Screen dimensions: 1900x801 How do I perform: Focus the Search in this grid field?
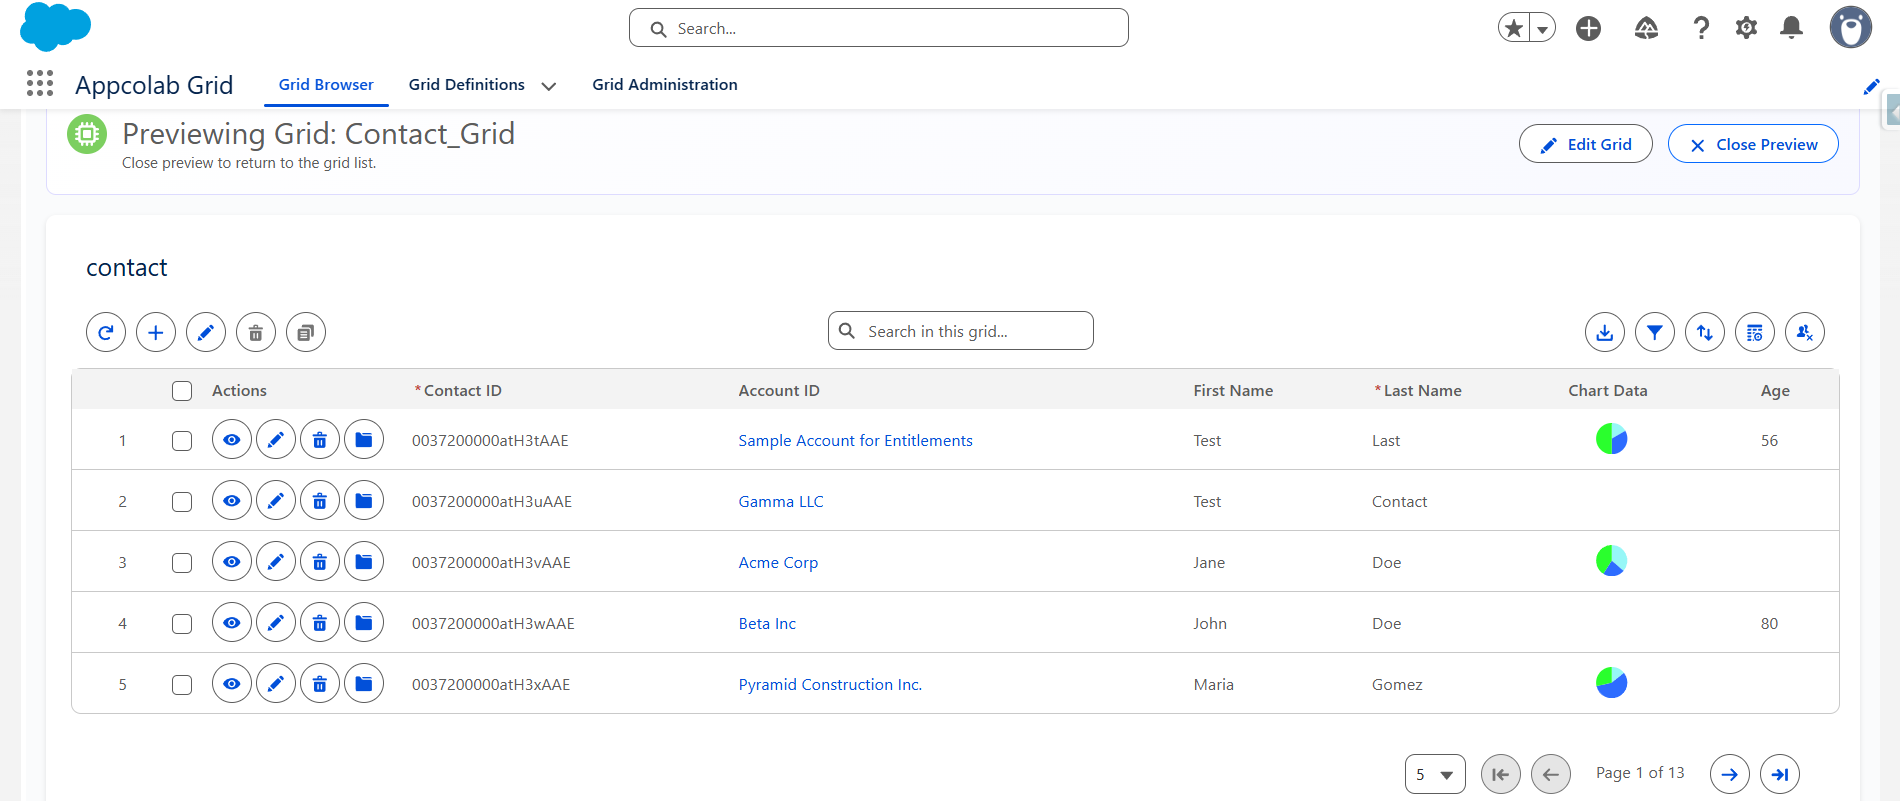pos(961,331)
